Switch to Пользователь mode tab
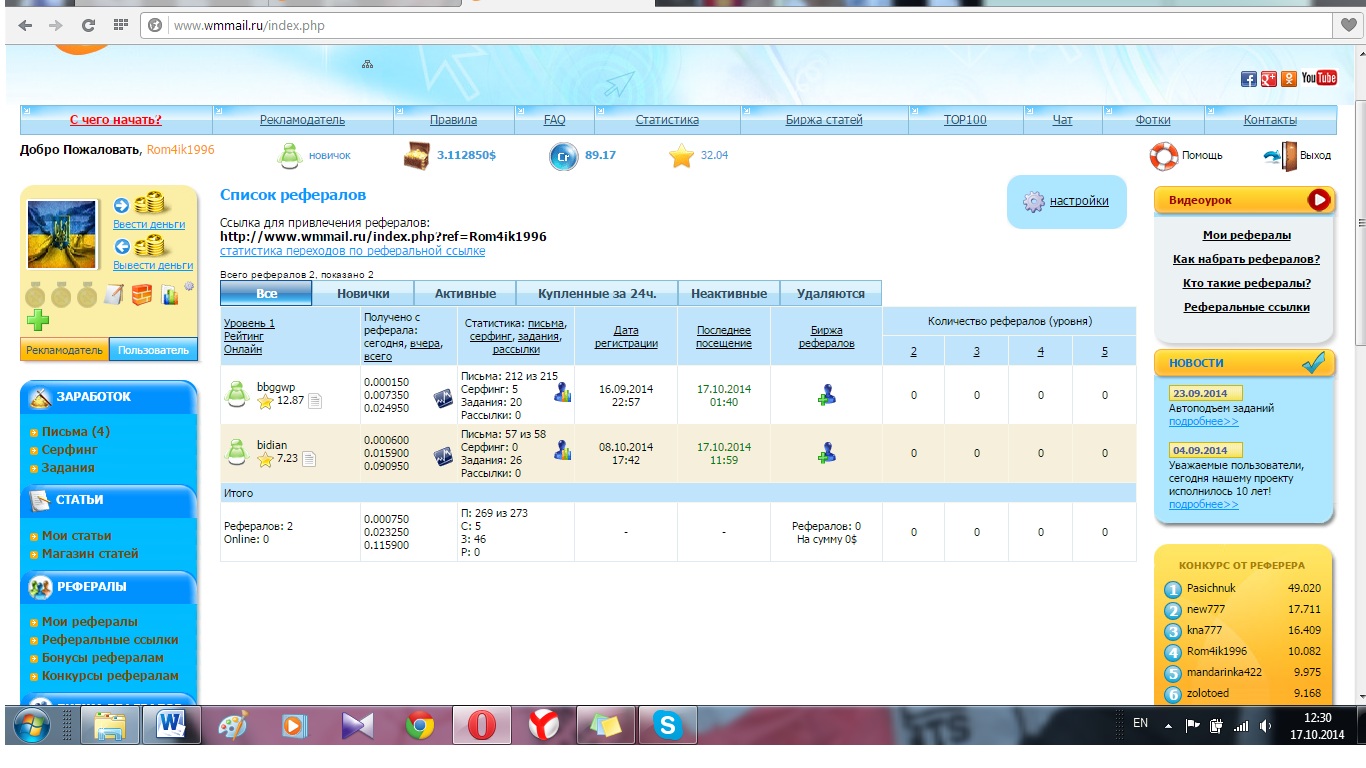This screenshot has width=1366, height=768. (153, 350)
